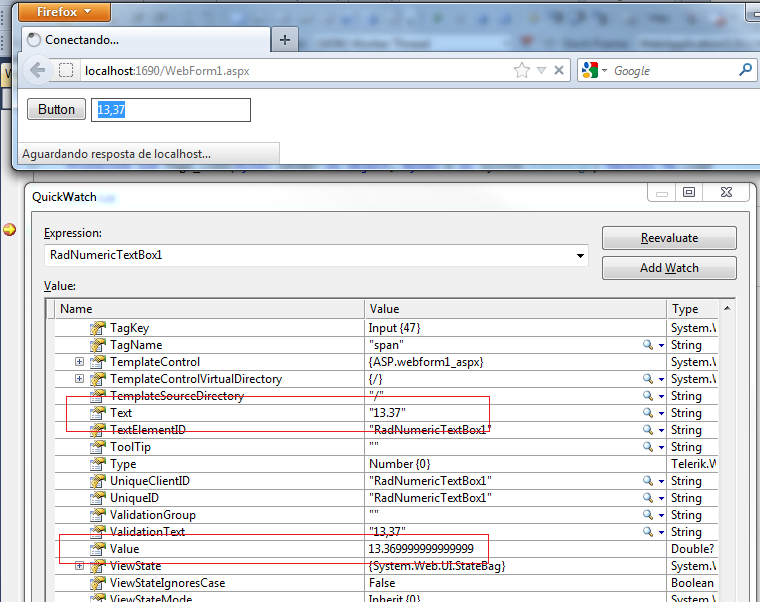762x602 pixels.
Task: Click the breakpoint arrow marker in the editor margin
Action: [9, 229]
